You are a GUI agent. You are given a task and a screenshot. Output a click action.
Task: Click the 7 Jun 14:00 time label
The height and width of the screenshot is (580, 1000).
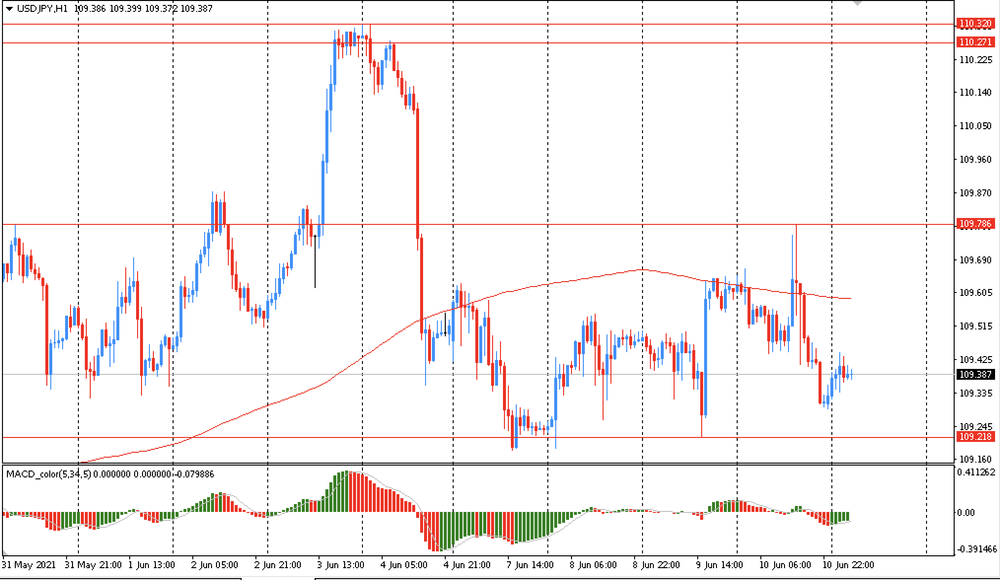point(530,565)
